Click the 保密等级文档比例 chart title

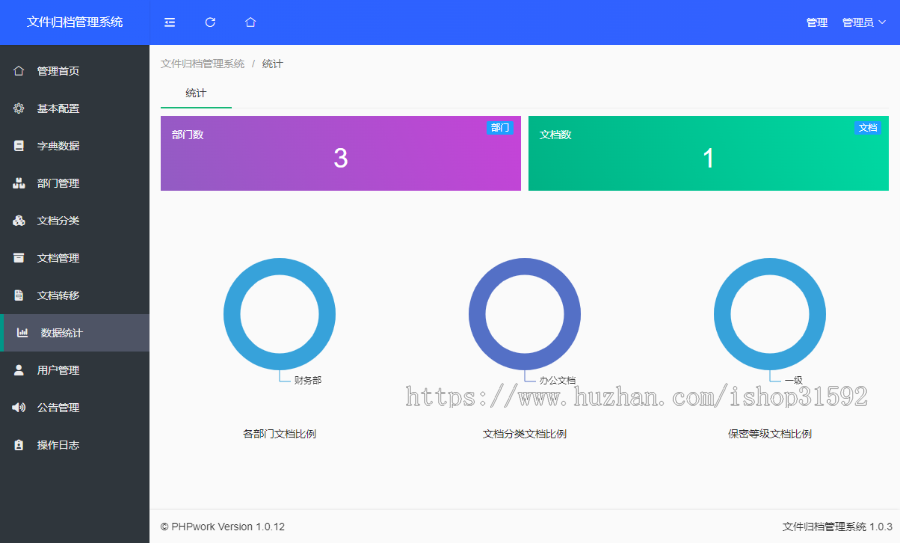[x=770, y=434]
